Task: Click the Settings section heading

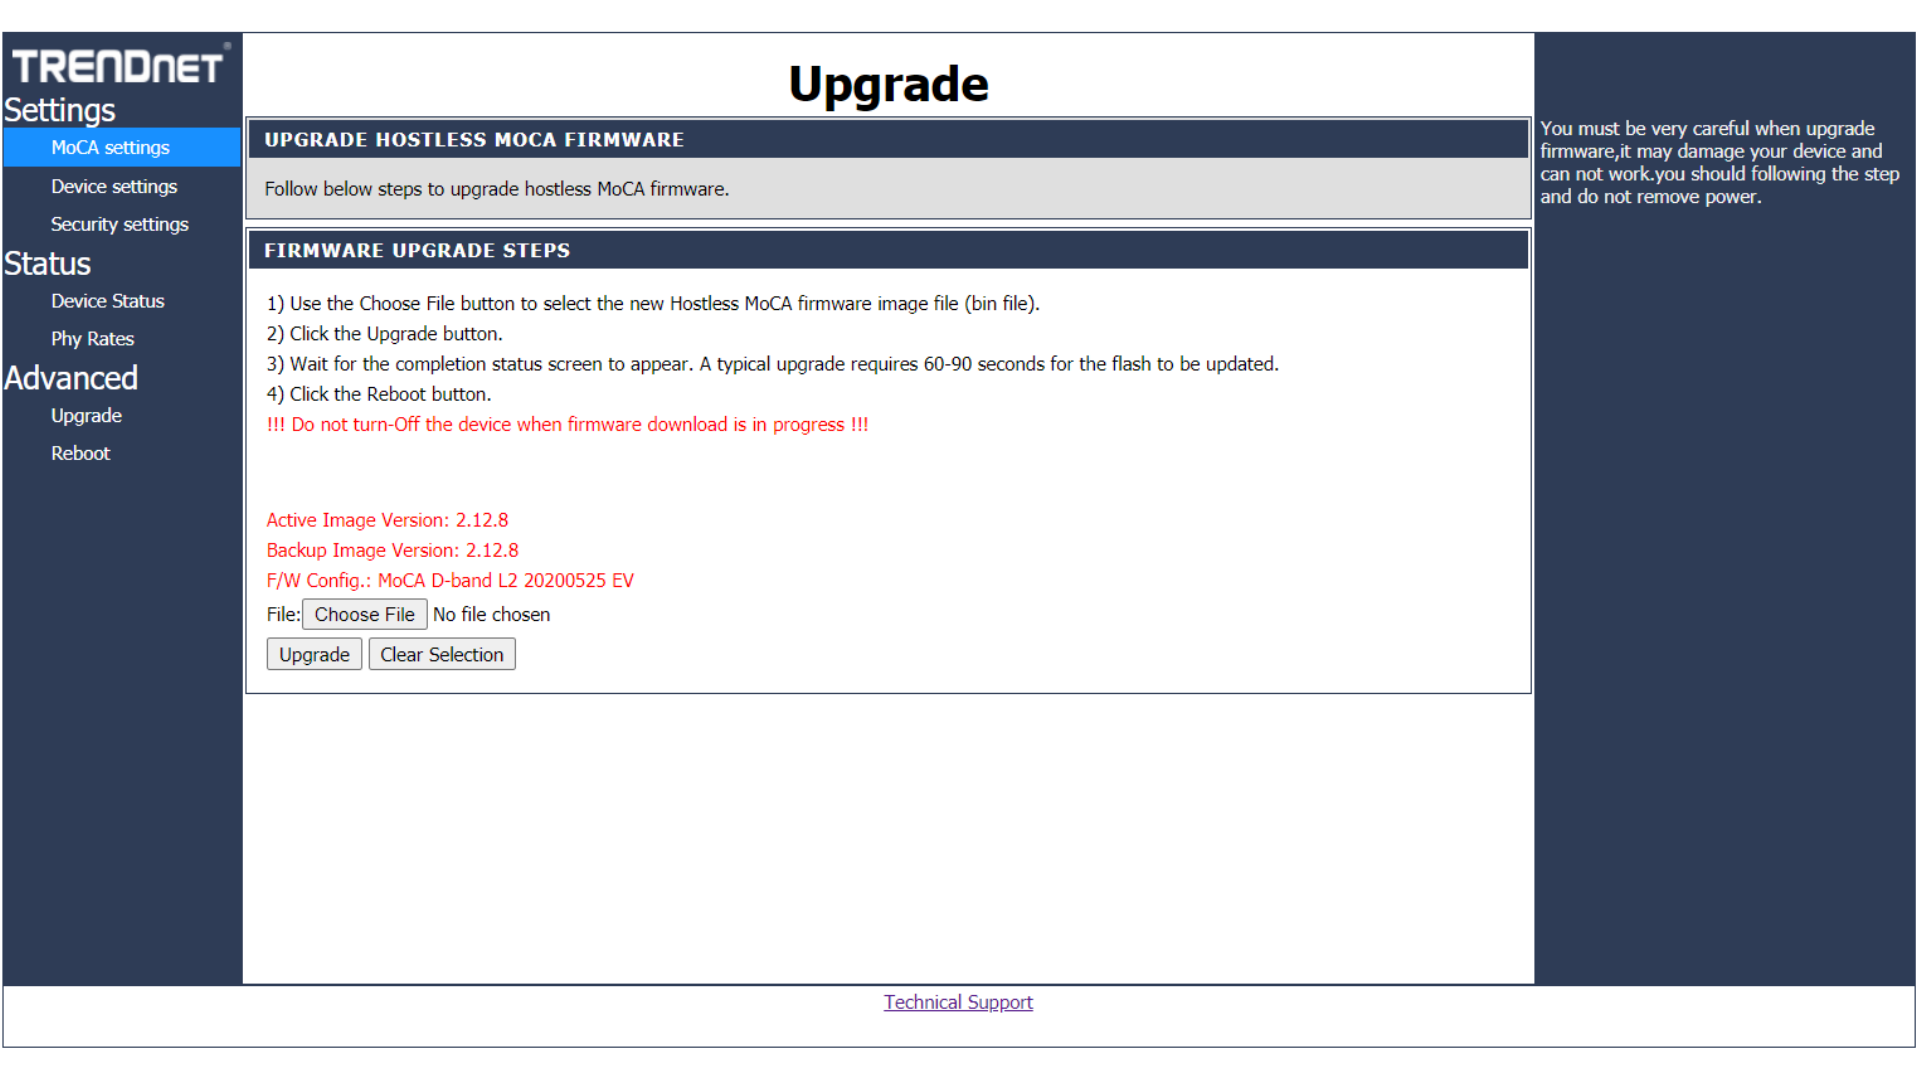Action: pyautogui.click(x=60, y=110)
